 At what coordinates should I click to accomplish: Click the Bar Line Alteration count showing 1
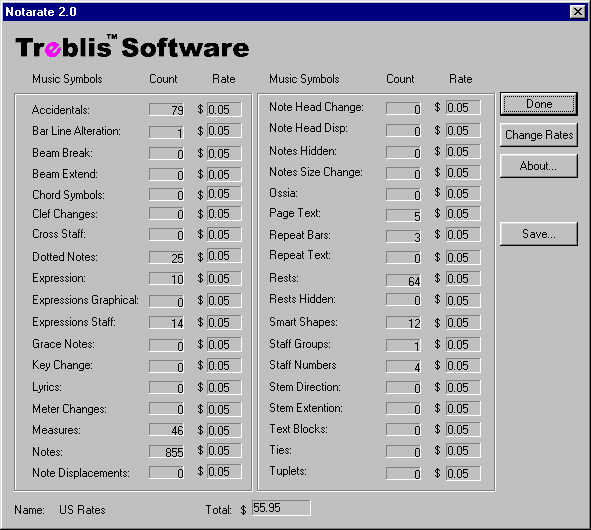[x=167, y=132]
